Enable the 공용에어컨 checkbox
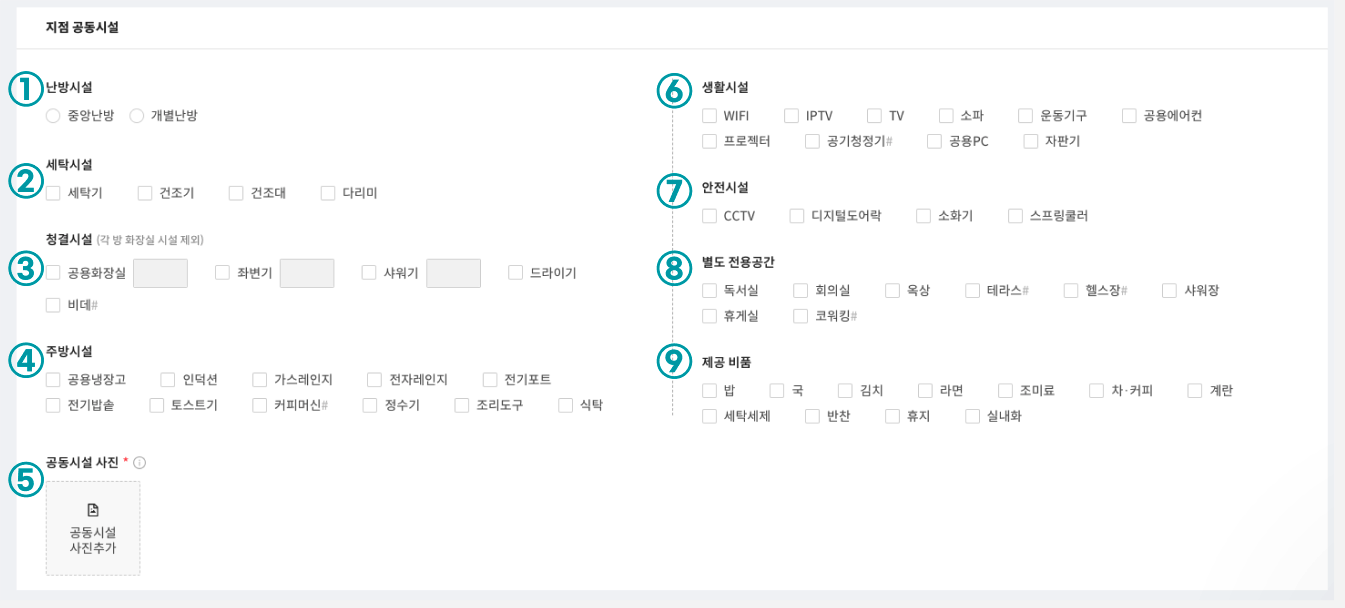 [1129, 116]
